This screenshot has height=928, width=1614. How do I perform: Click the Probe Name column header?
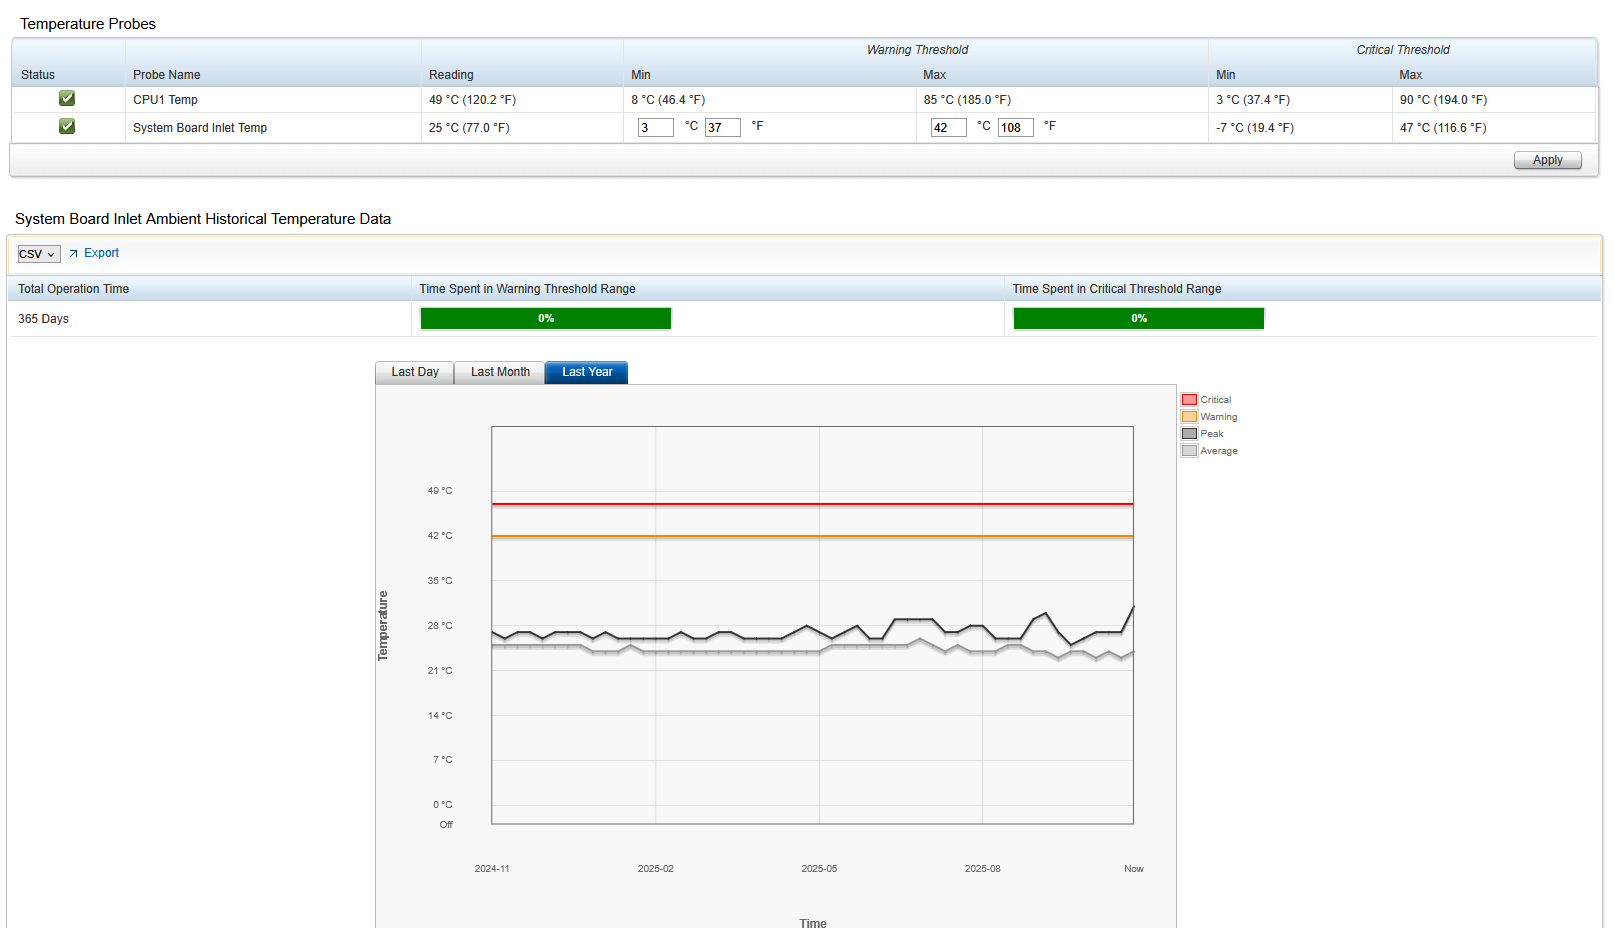pos(167,75)
